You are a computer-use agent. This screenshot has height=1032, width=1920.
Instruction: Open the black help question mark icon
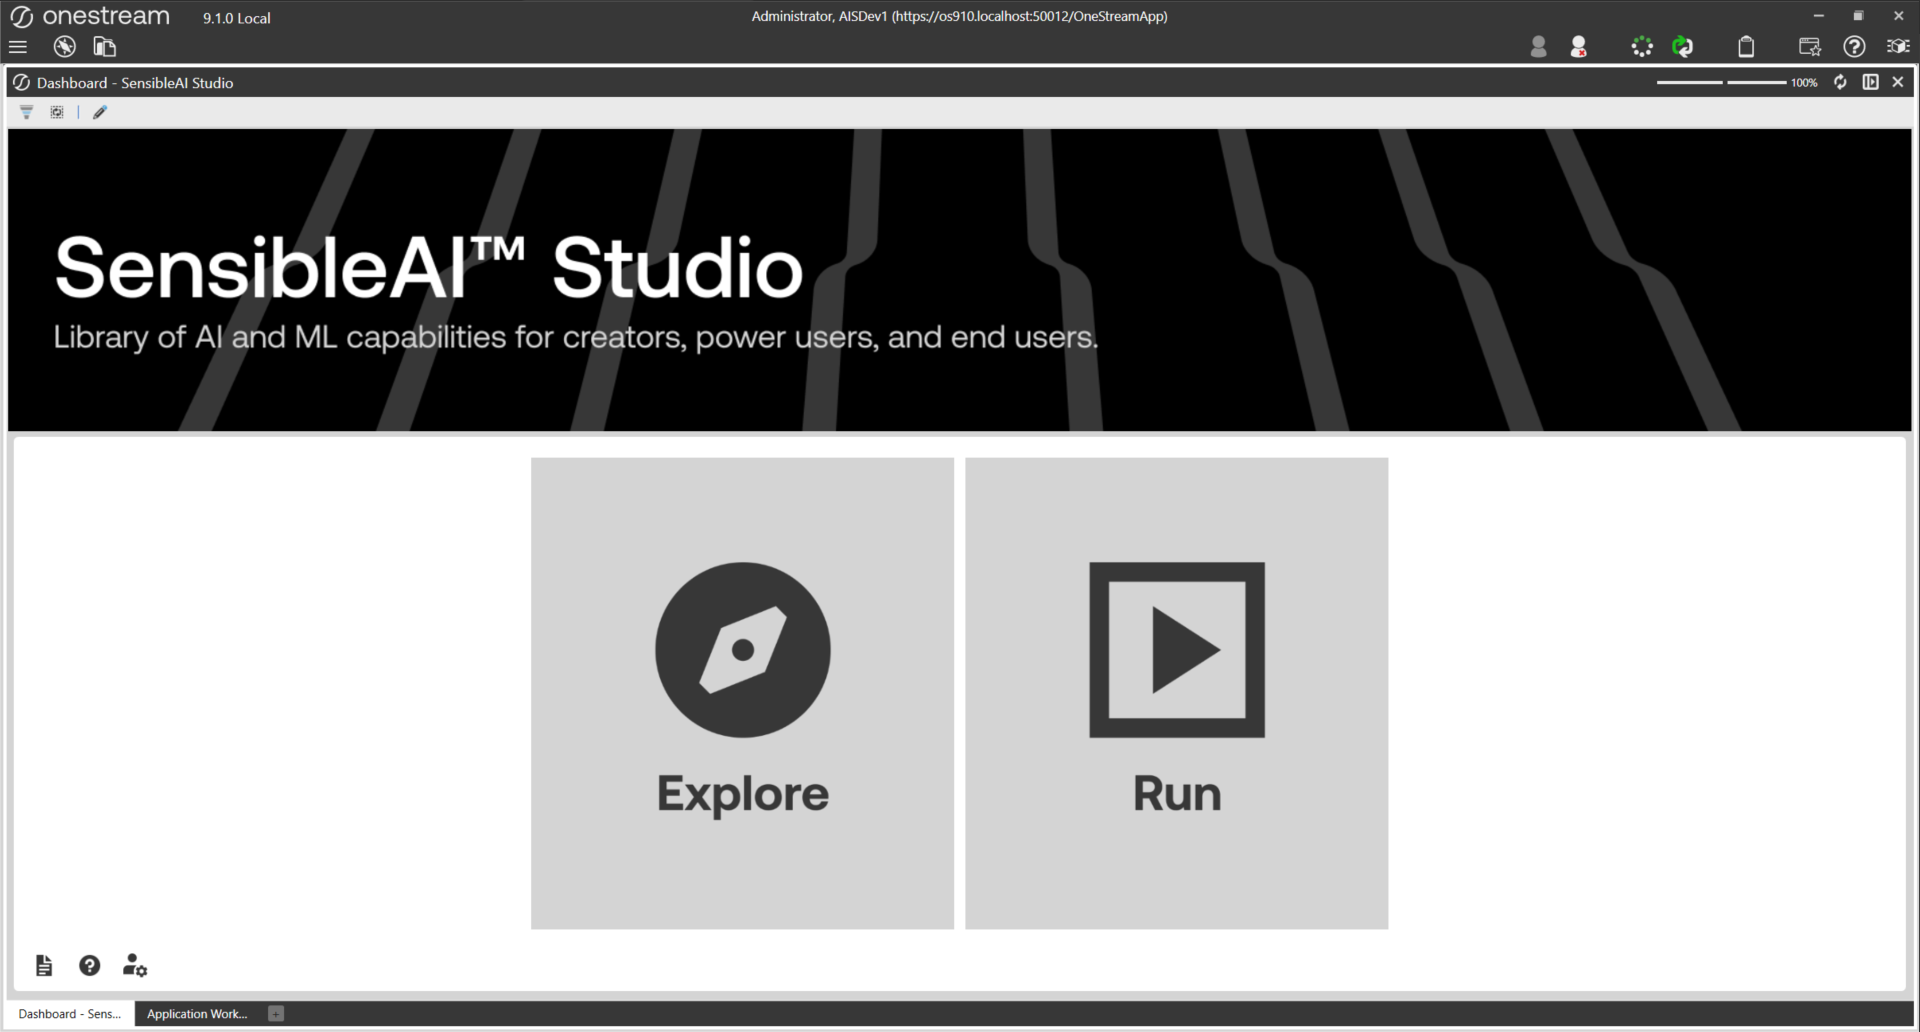pyautogui.click(x=90, y=965)
